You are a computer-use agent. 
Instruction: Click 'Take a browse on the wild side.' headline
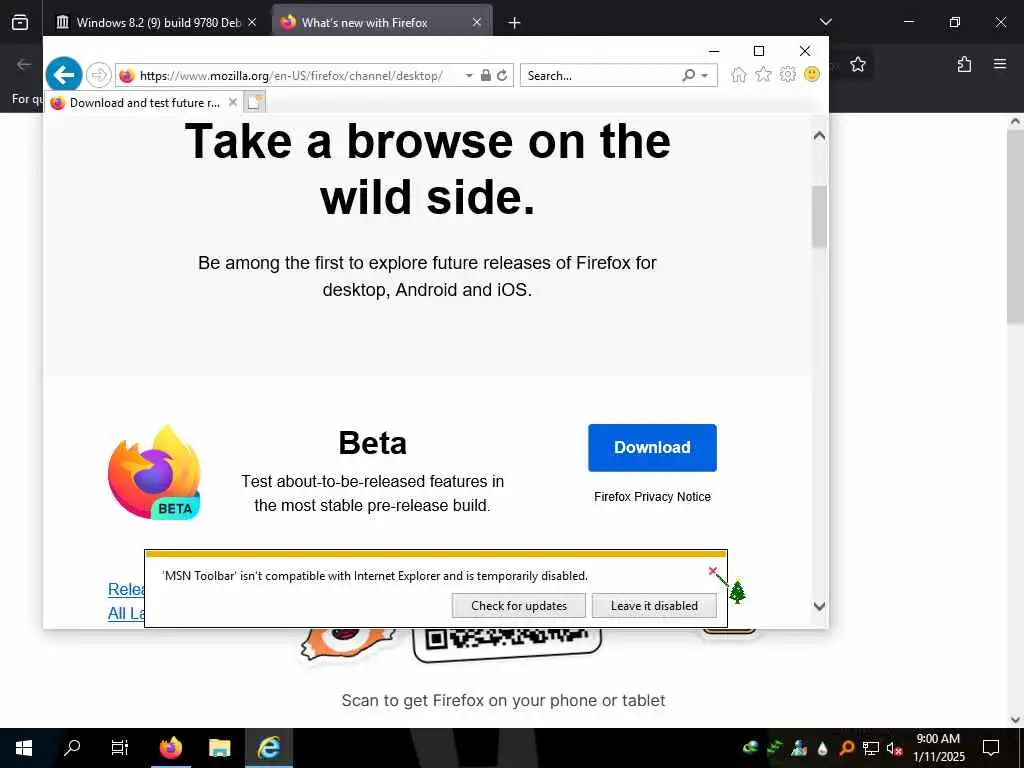tap(428, 168)
